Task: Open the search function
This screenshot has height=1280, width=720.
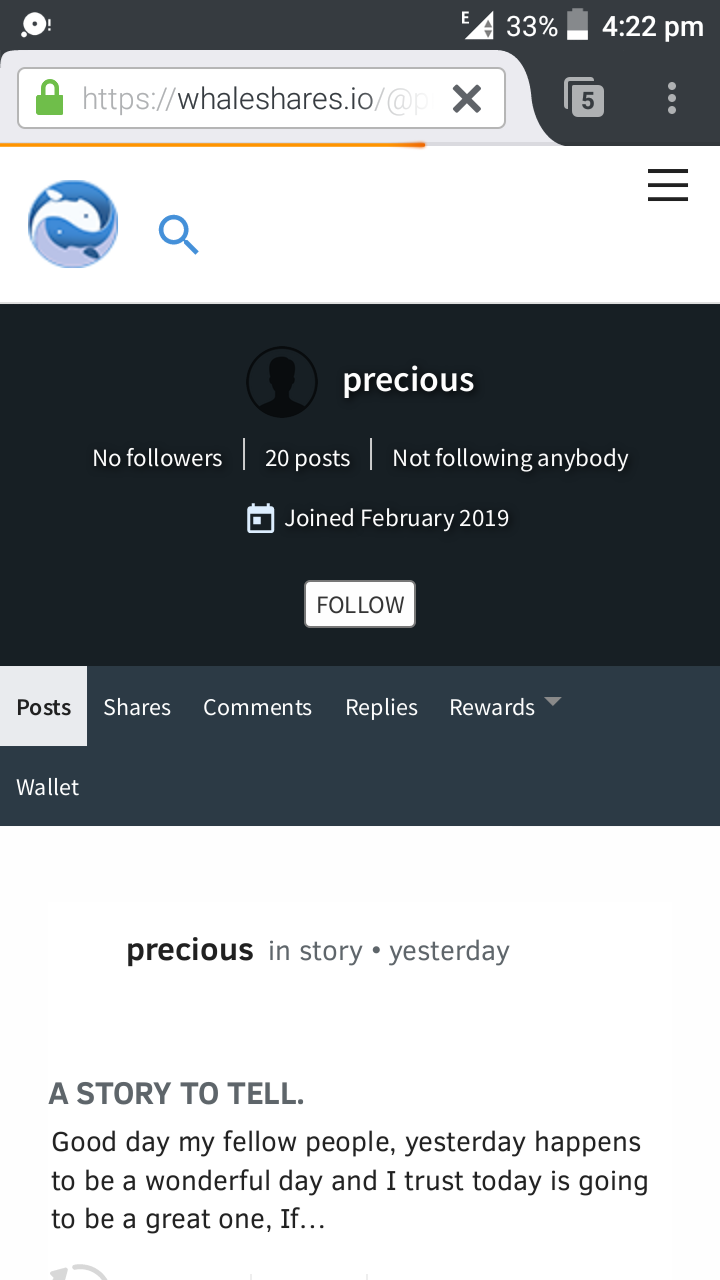Action: coord(178,234)
